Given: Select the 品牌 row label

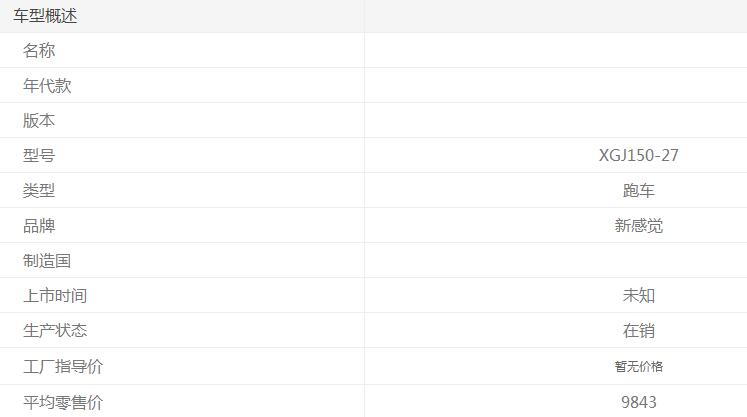Looking at the screenshot, I should coord(39,226).
